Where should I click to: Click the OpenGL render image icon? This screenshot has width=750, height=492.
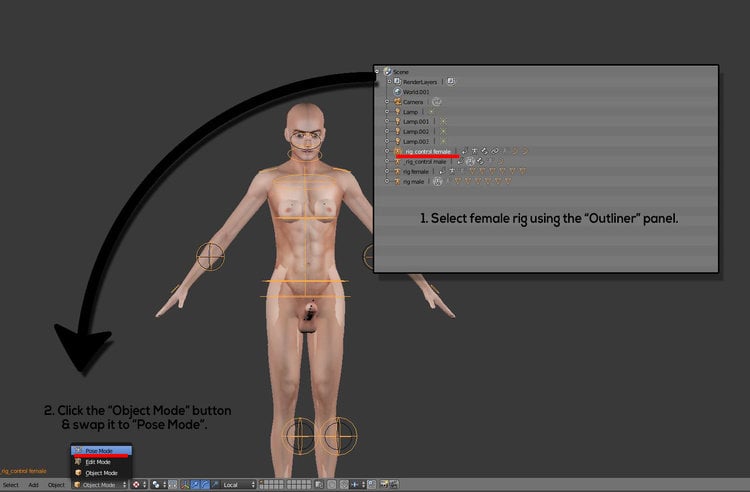click(x=384, y=485)
